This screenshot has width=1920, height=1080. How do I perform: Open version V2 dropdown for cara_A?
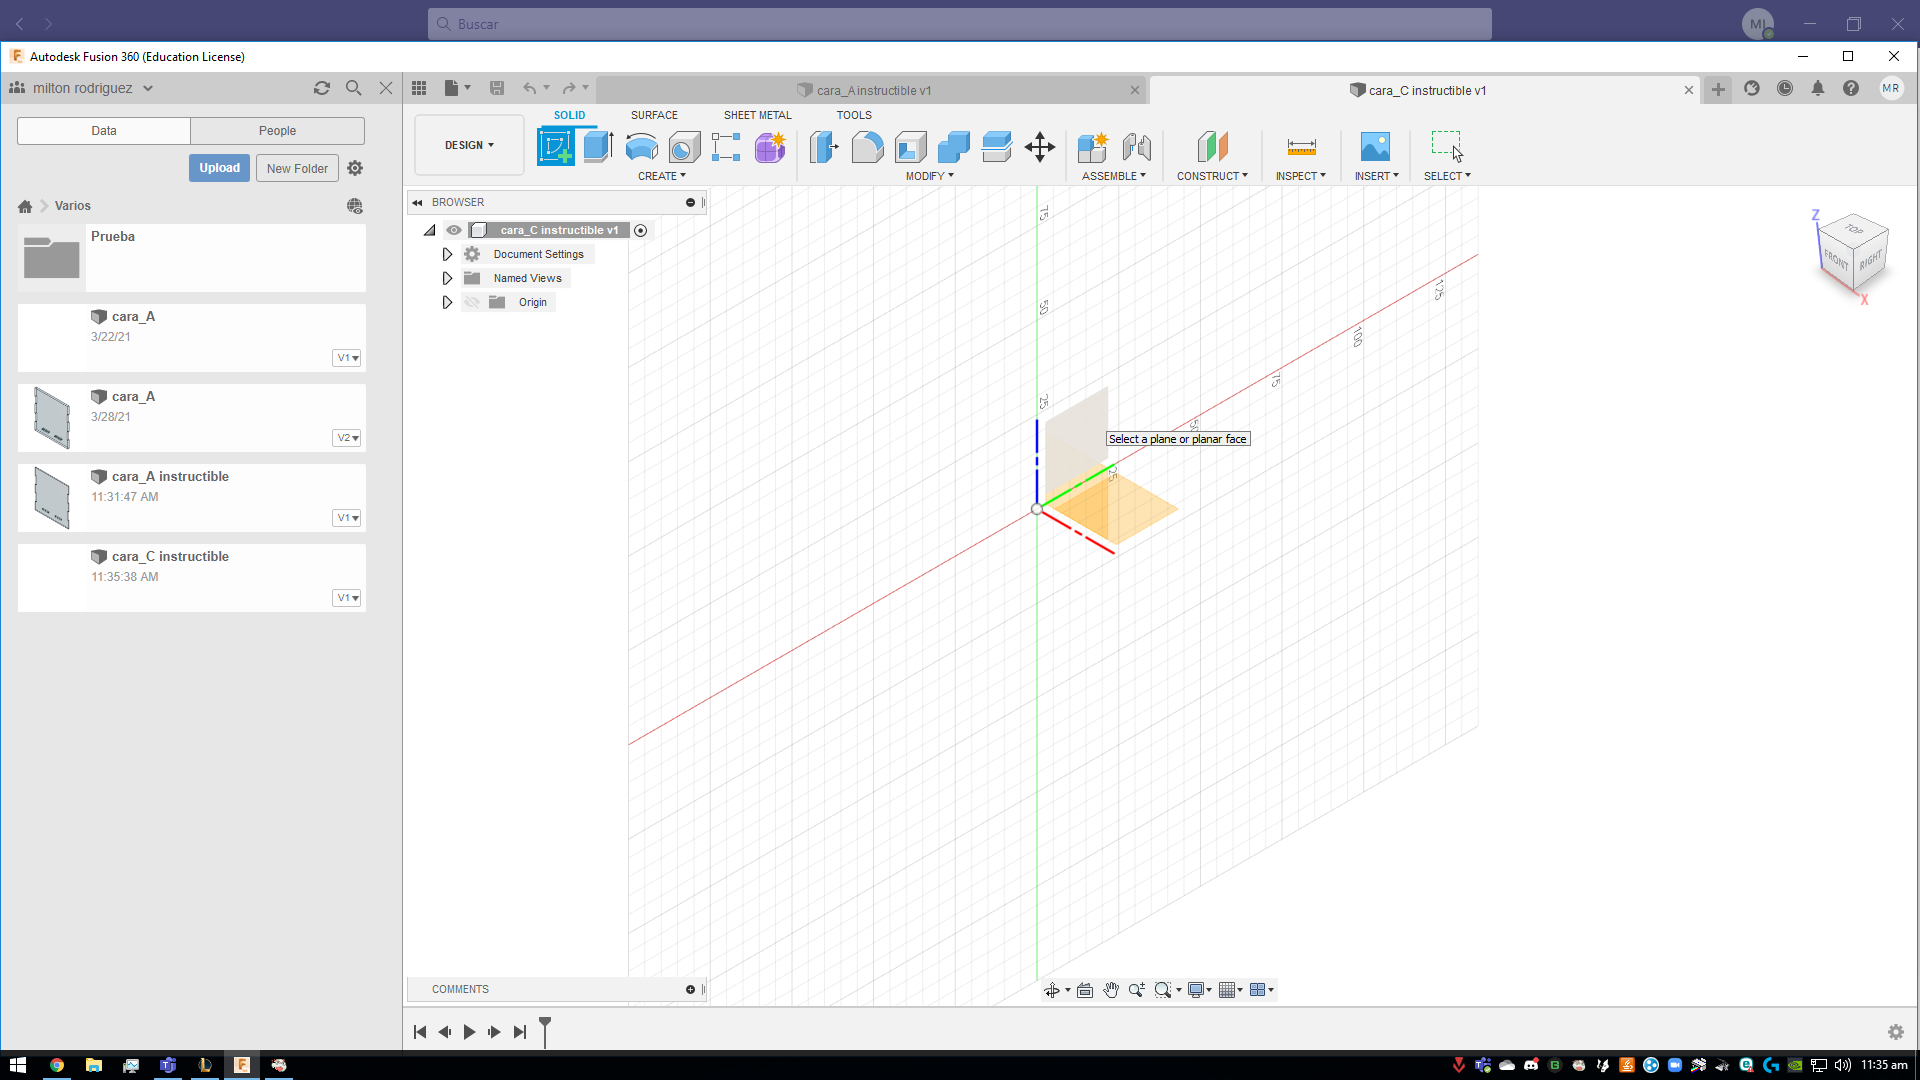click(347, 438)
